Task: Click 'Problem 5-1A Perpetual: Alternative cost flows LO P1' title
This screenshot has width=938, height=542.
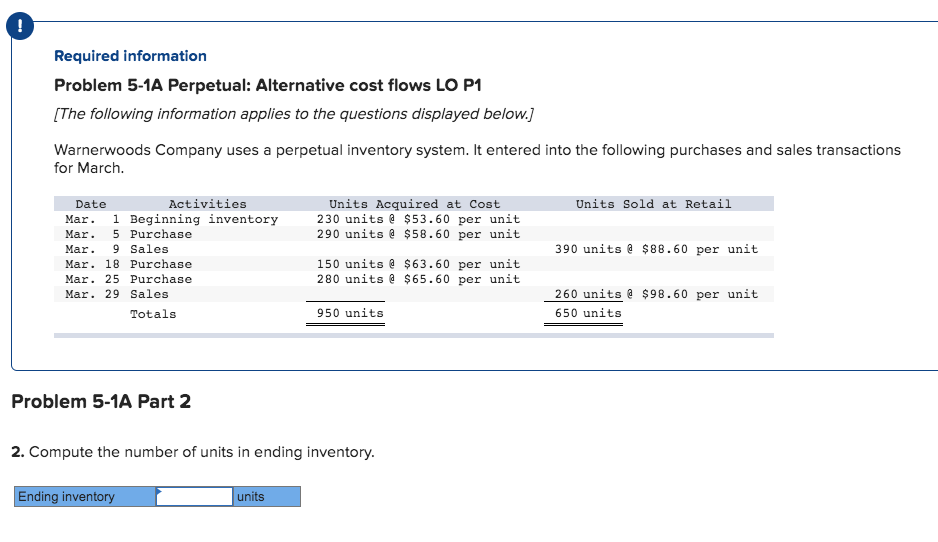Action: point(267,86)
